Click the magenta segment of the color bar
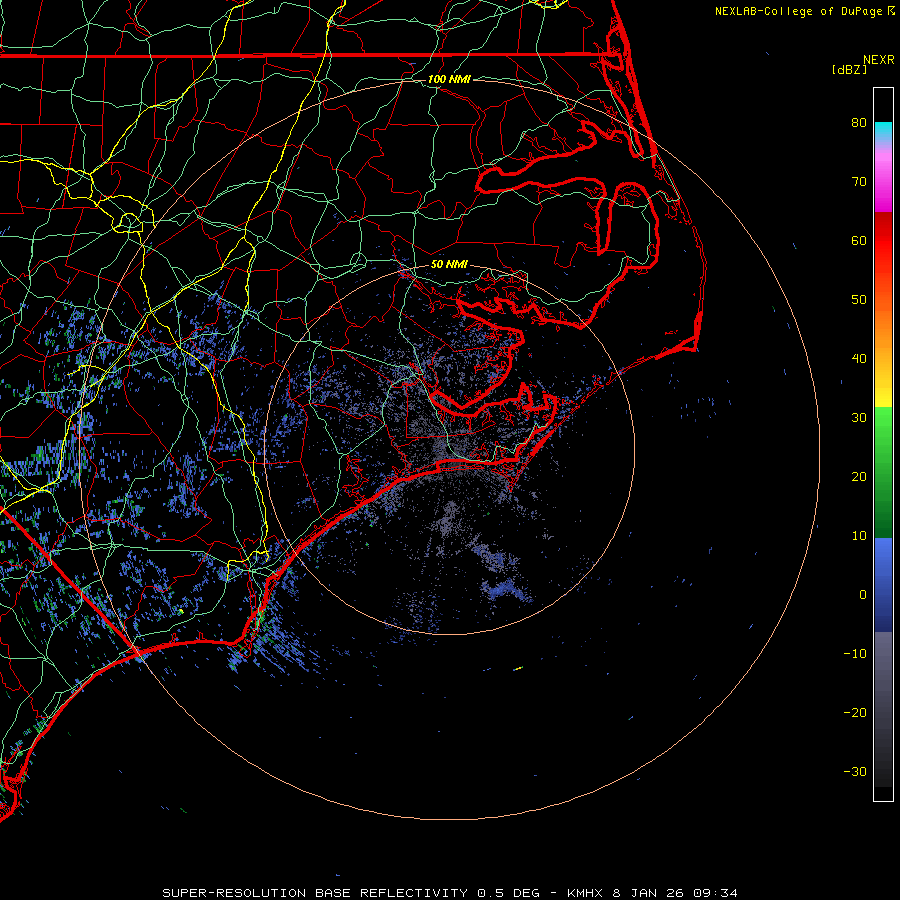Image resolution: width=900 pixels, height=900 pixels. (x=883, y=184)
